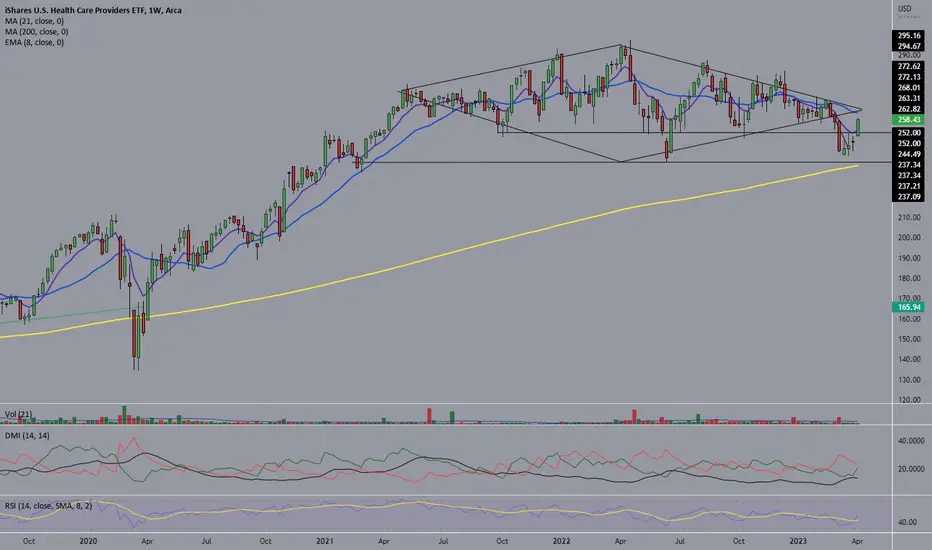Click the 272.13 price label

click(908, 77)
